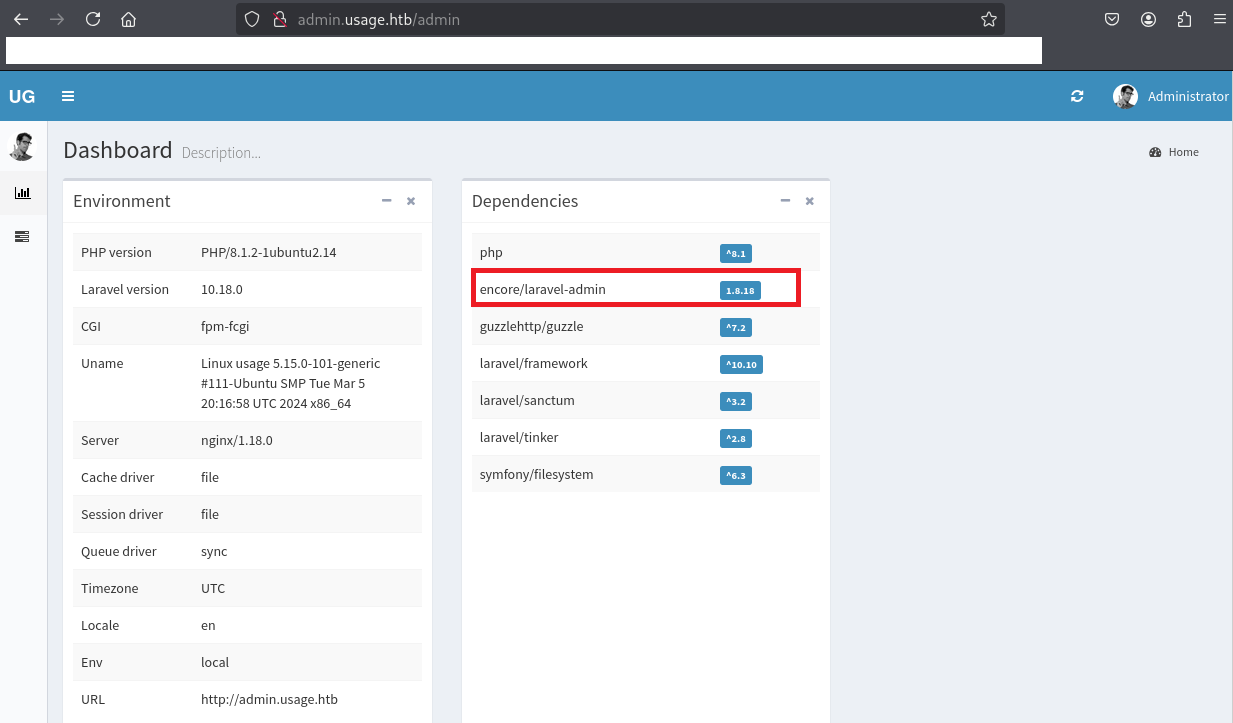
Task: Go to the browser home page
Action: click(128, 19)
